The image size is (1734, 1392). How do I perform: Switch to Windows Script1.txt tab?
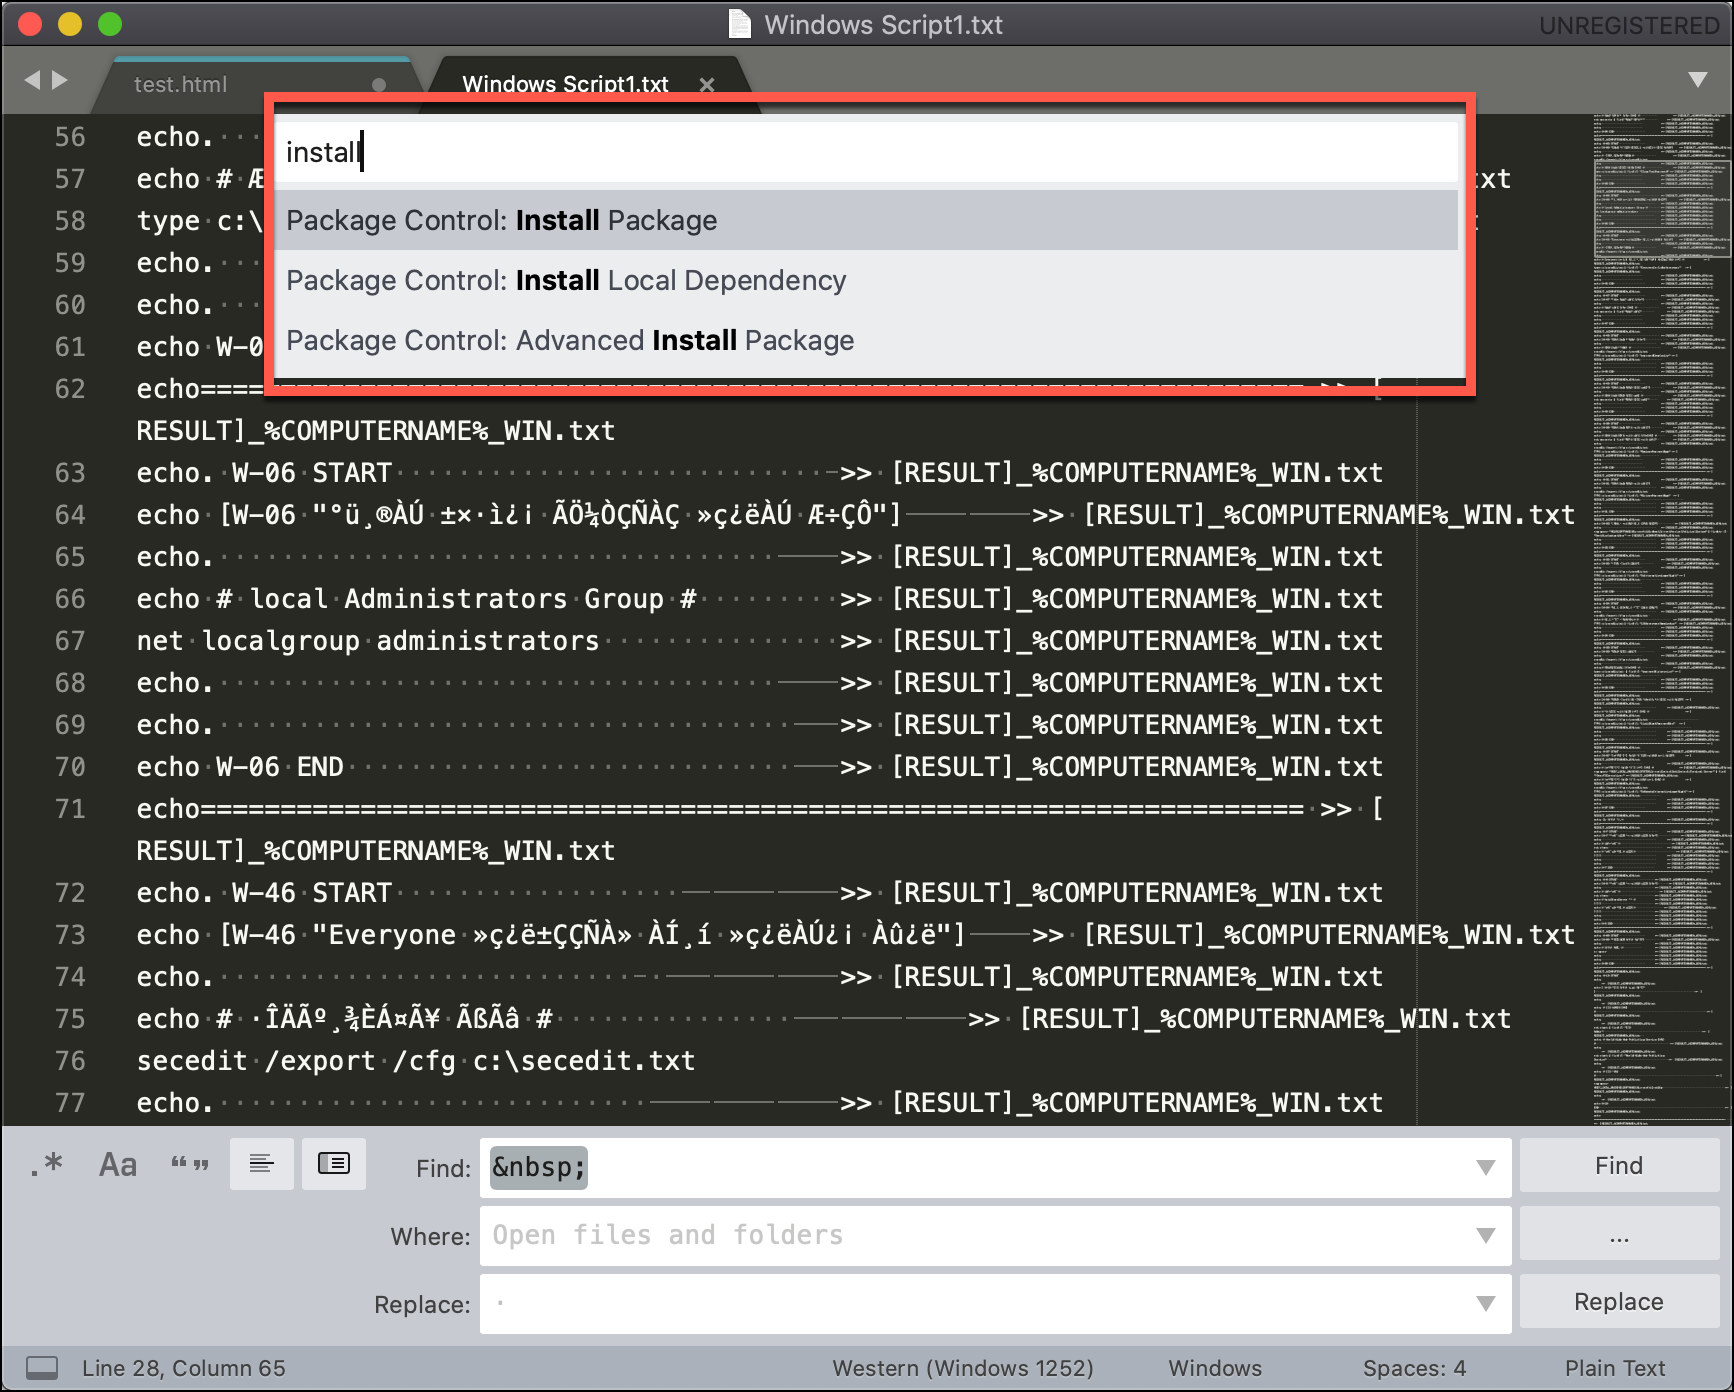pyautogui.click(x=565, y=85)
